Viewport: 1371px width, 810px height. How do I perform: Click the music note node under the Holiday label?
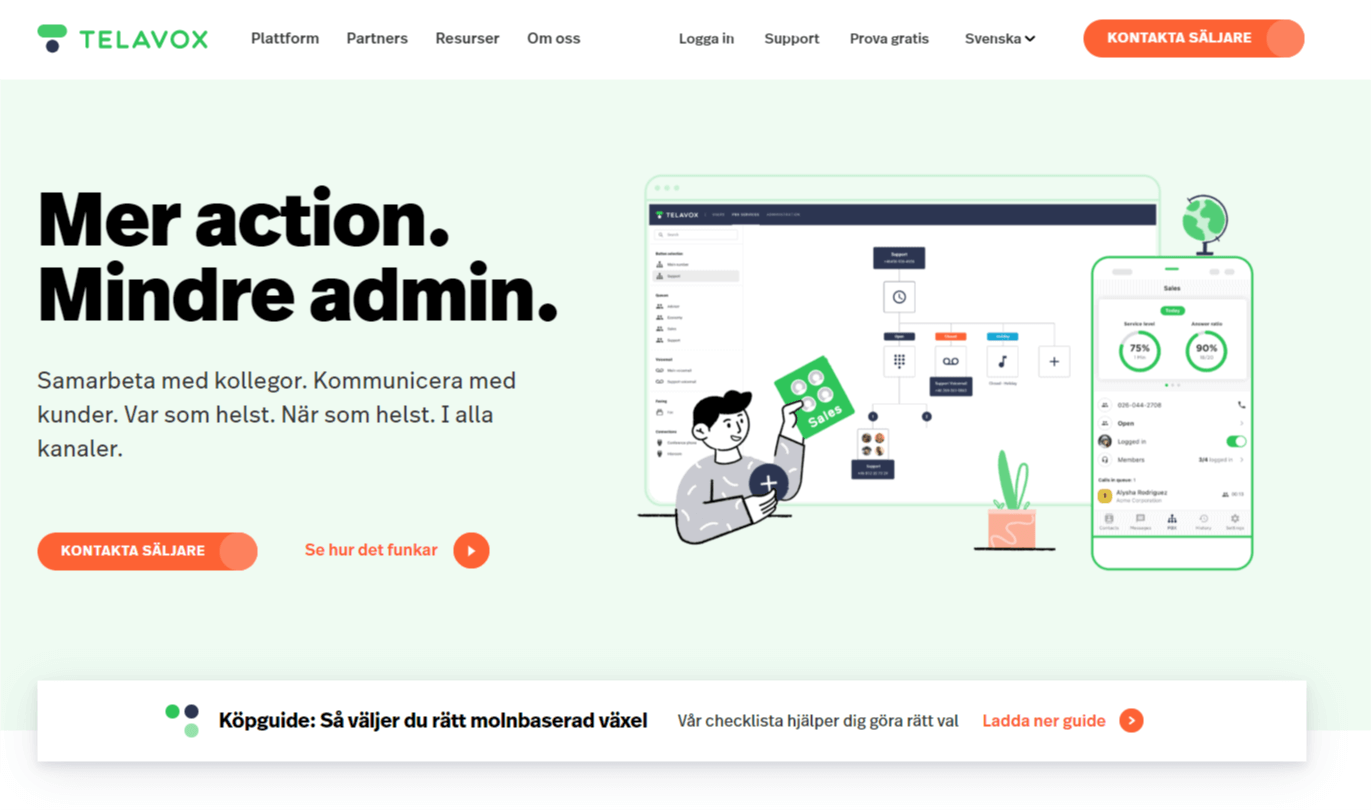pos(1002,361)
